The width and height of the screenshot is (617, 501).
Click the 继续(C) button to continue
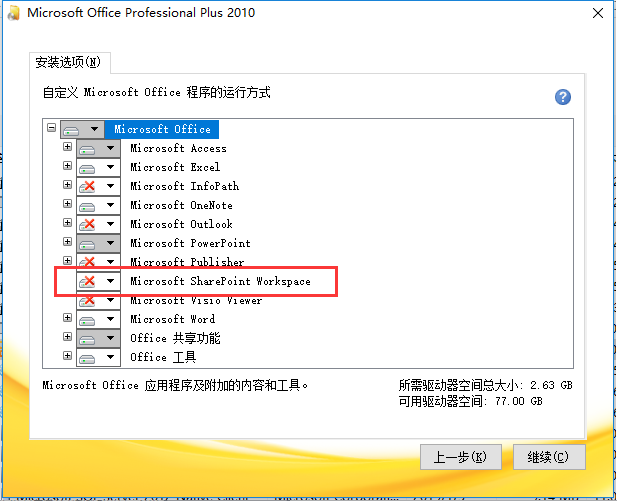click(549, 457)
